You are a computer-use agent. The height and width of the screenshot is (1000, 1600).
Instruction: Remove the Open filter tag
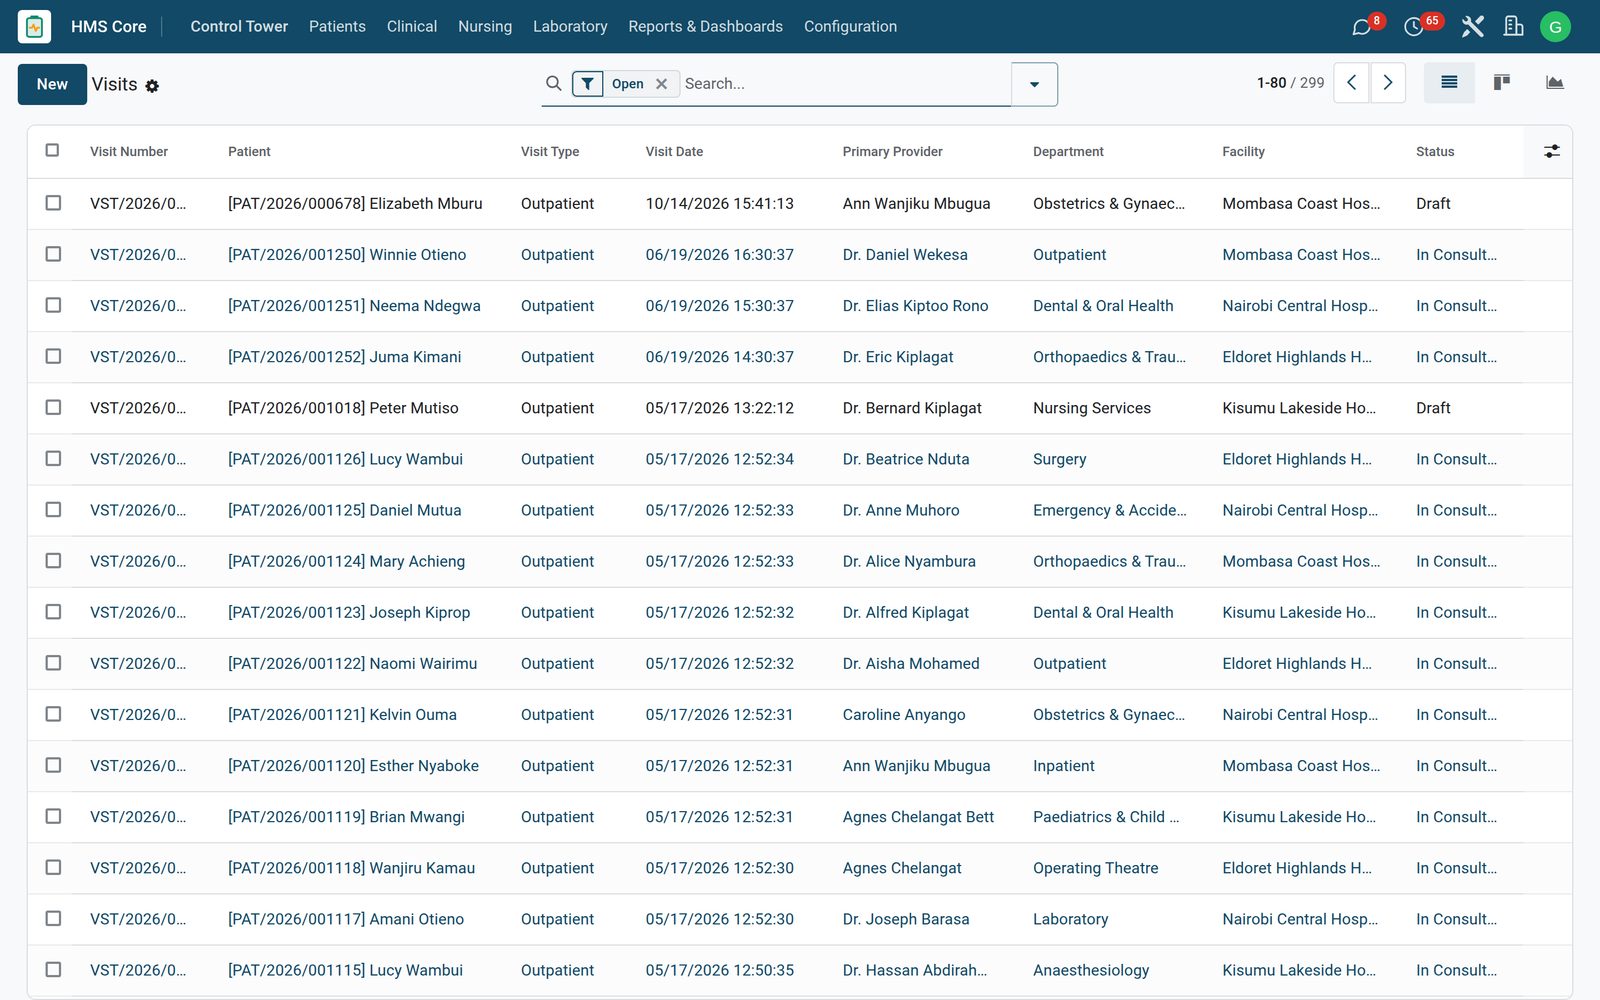(x=661, y=84)
